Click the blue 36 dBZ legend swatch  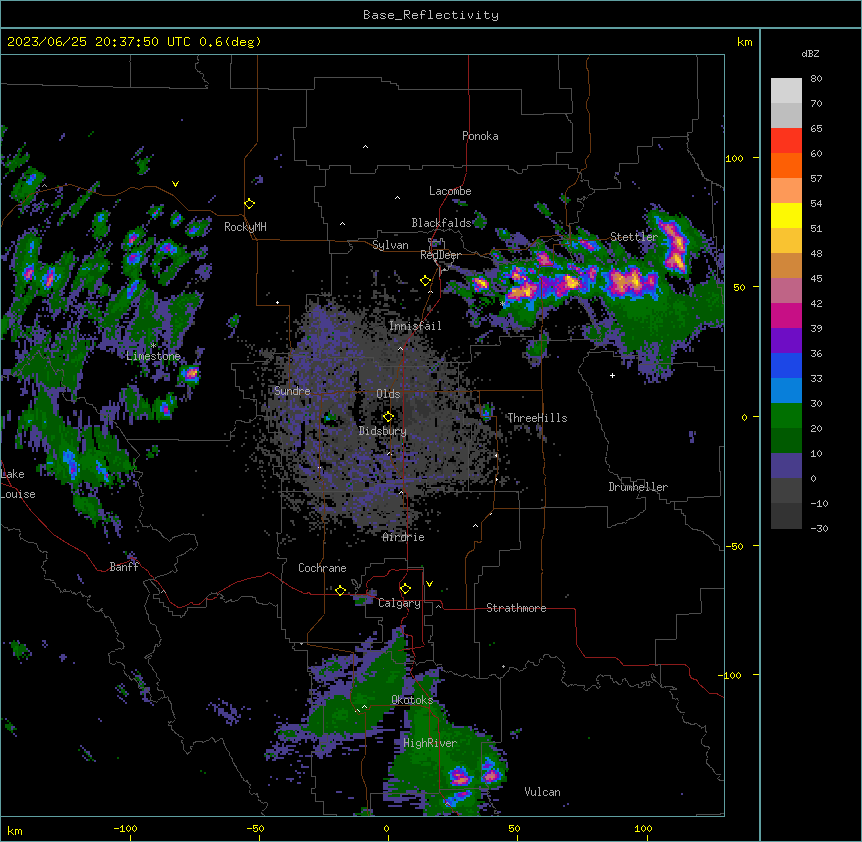tap(786, 365)
